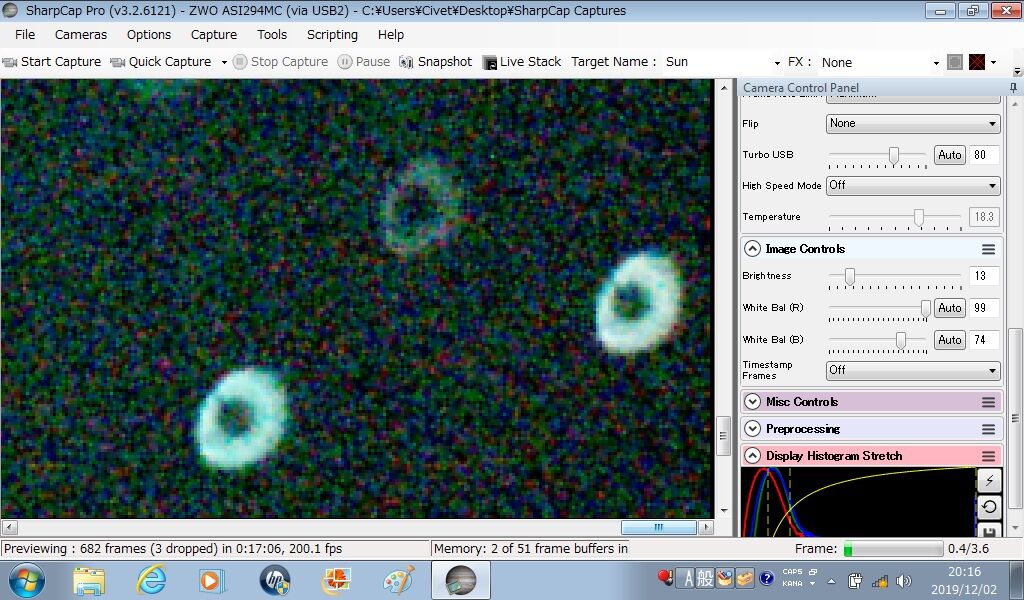Image resolution: width=1024 pixels, height=600 pixels.
Task: Open the High Speed Mode dropdown
Action: coord(913,185)
